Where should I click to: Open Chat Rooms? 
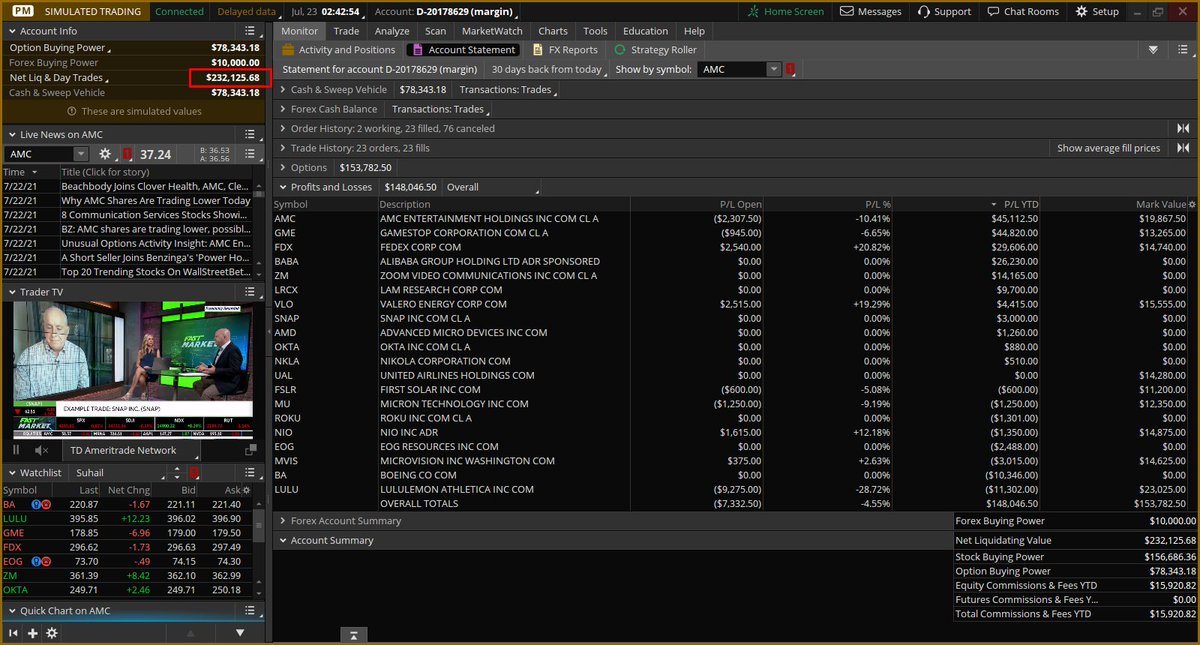point(1022,11)
